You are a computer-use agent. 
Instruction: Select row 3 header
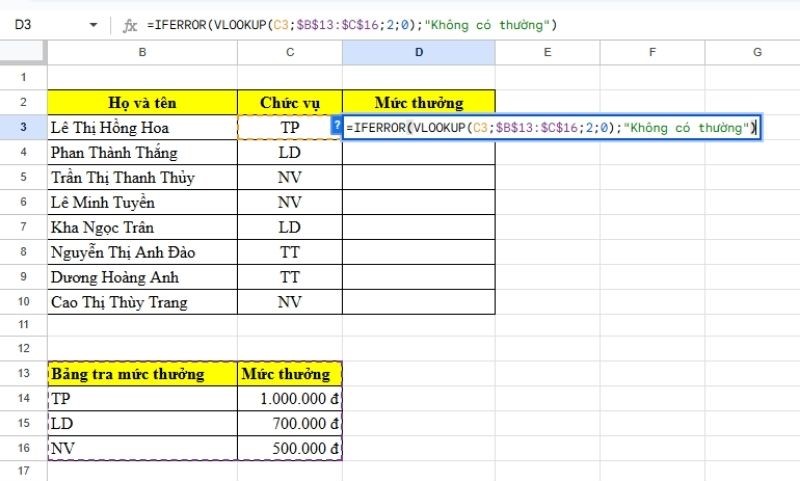click(x=23, y=127)
